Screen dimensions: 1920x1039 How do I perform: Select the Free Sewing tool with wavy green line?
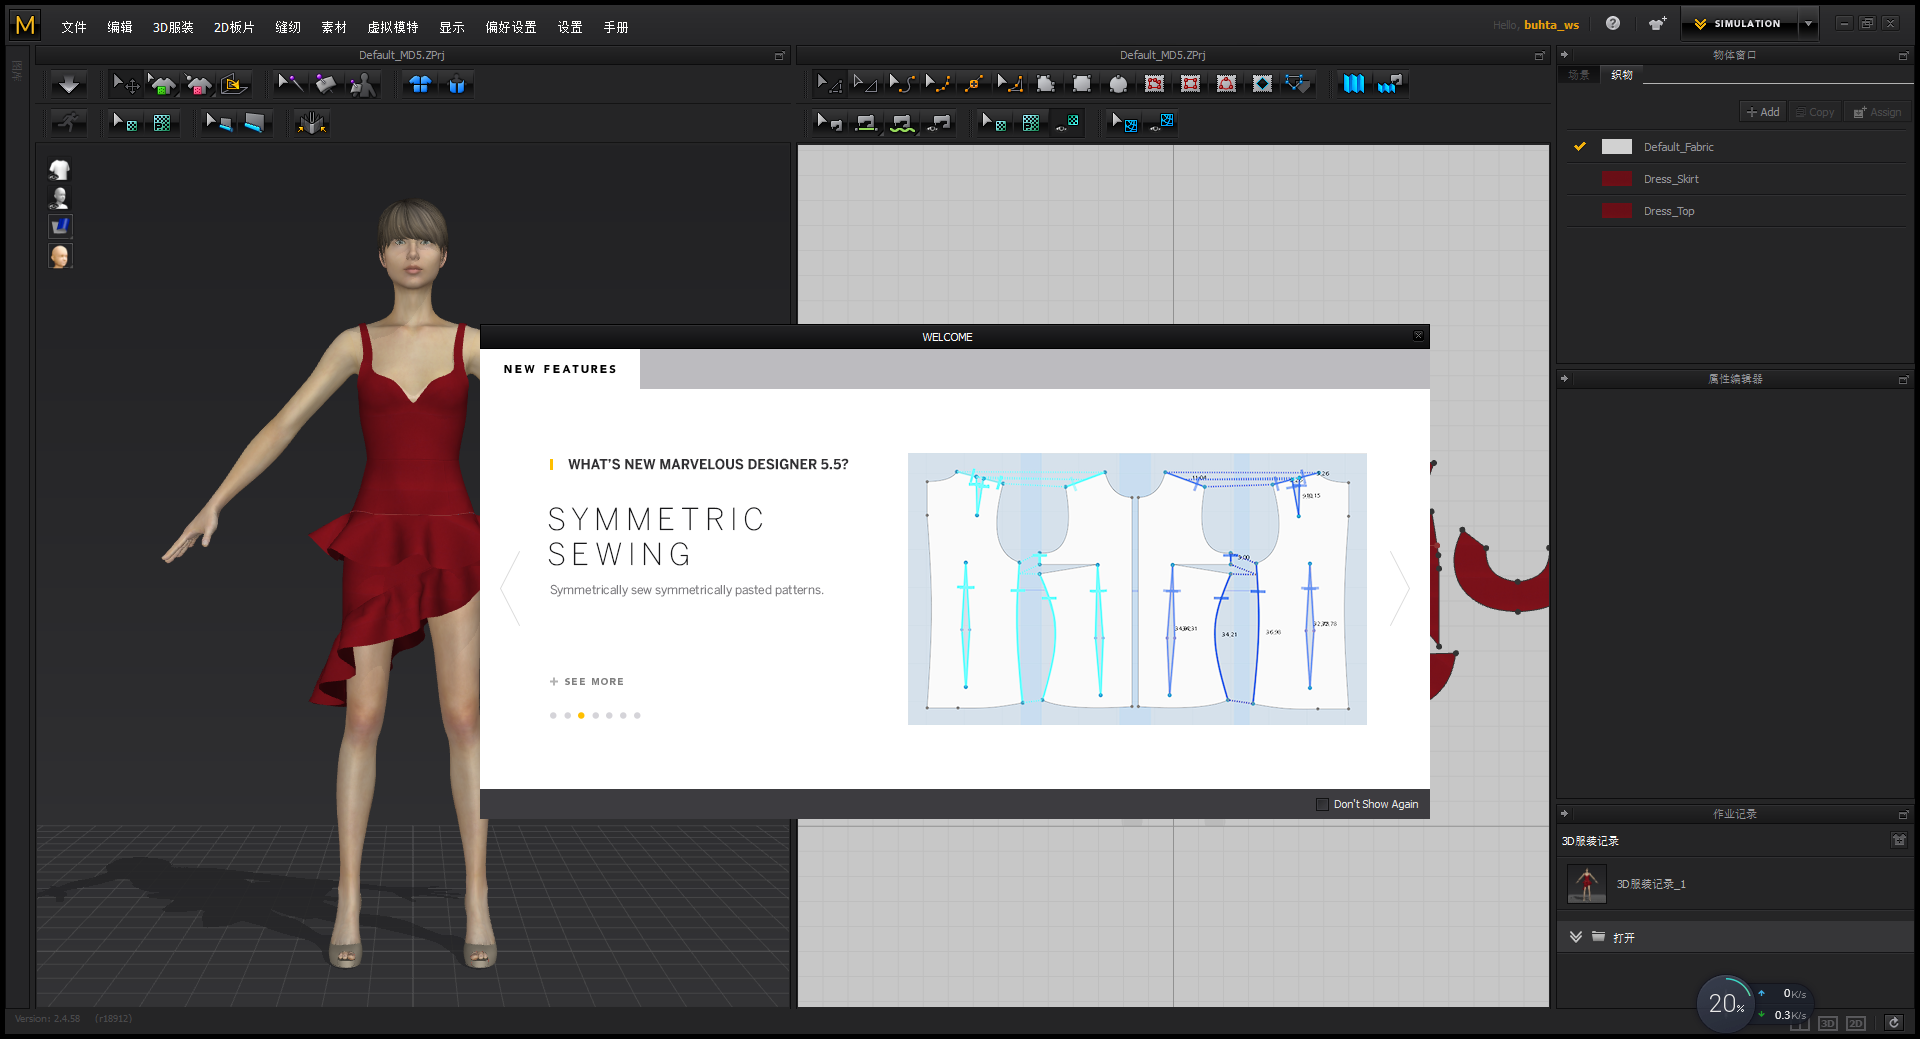pyautogui.click(x=902, y=123)
